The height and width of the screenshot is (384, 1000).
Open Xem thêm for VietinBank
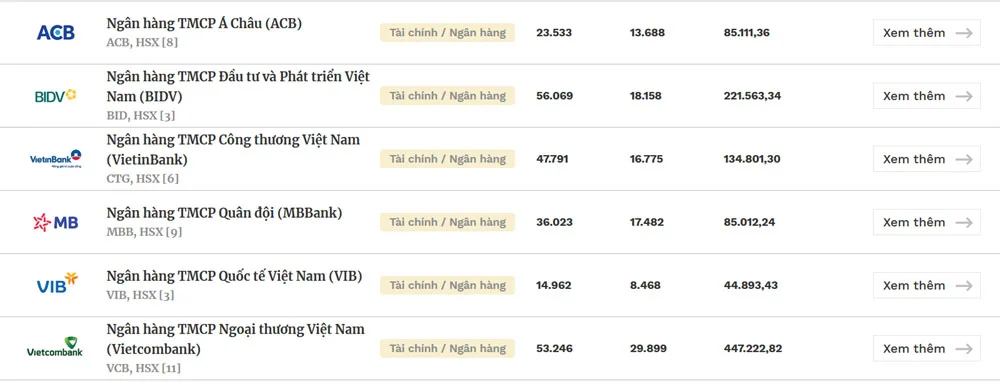click(x=926, y=159)
